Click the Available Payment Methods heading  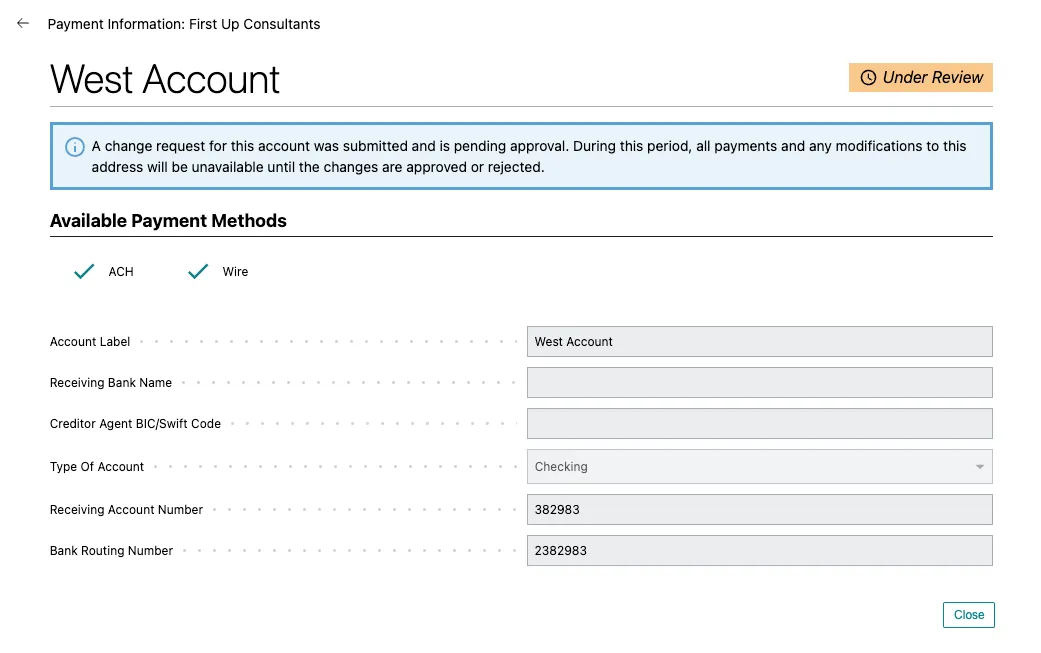(x=168, y=221)
